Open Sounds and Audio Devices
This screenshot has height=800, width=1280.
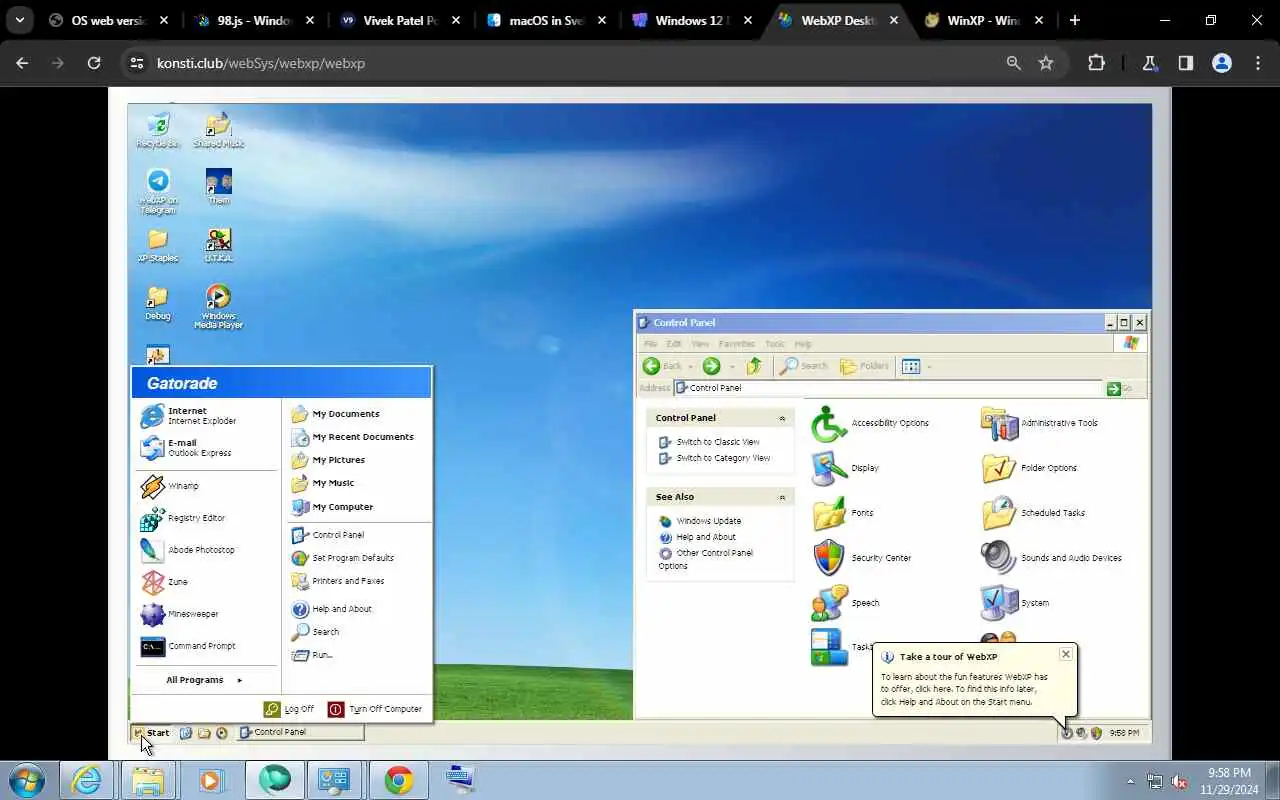click(x=1051, y=558)
